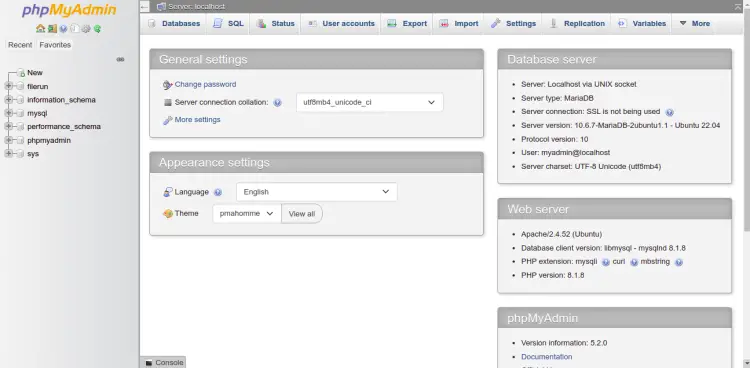Image resolution: width=750 pixels, height=368 pixels.
Task: Expand the information_schema database node
Action: [8, 100]
